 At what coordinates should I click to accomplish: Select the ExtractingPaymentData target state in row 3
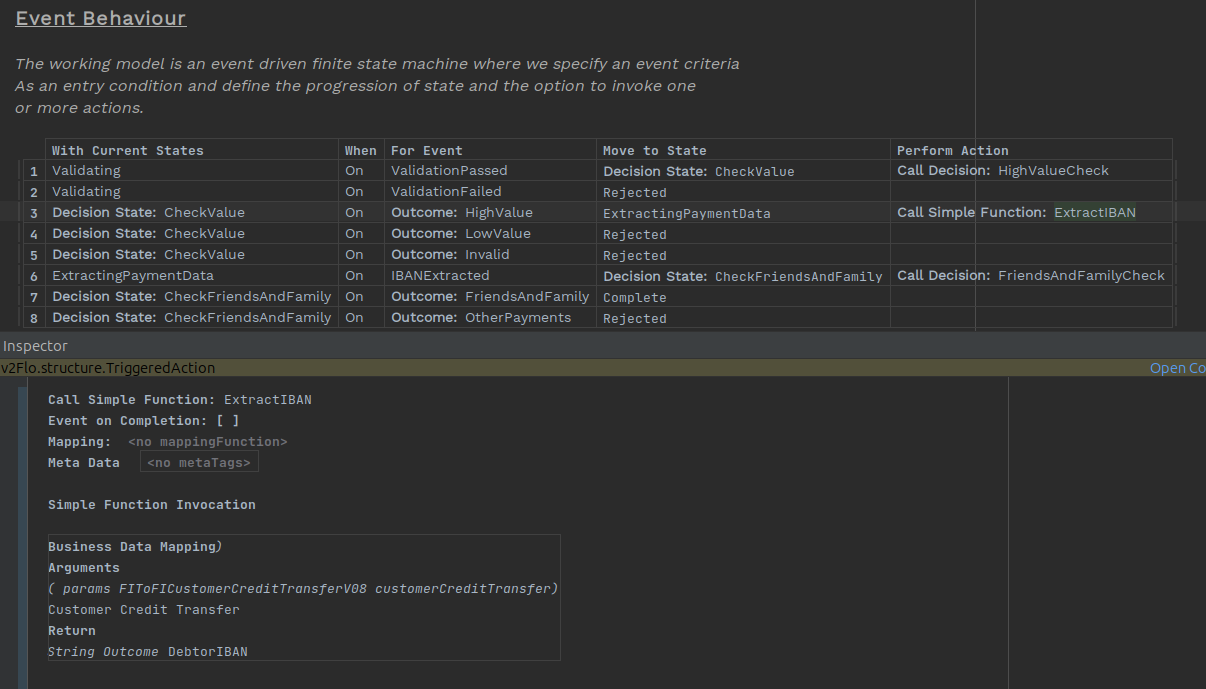coord(686,214)
